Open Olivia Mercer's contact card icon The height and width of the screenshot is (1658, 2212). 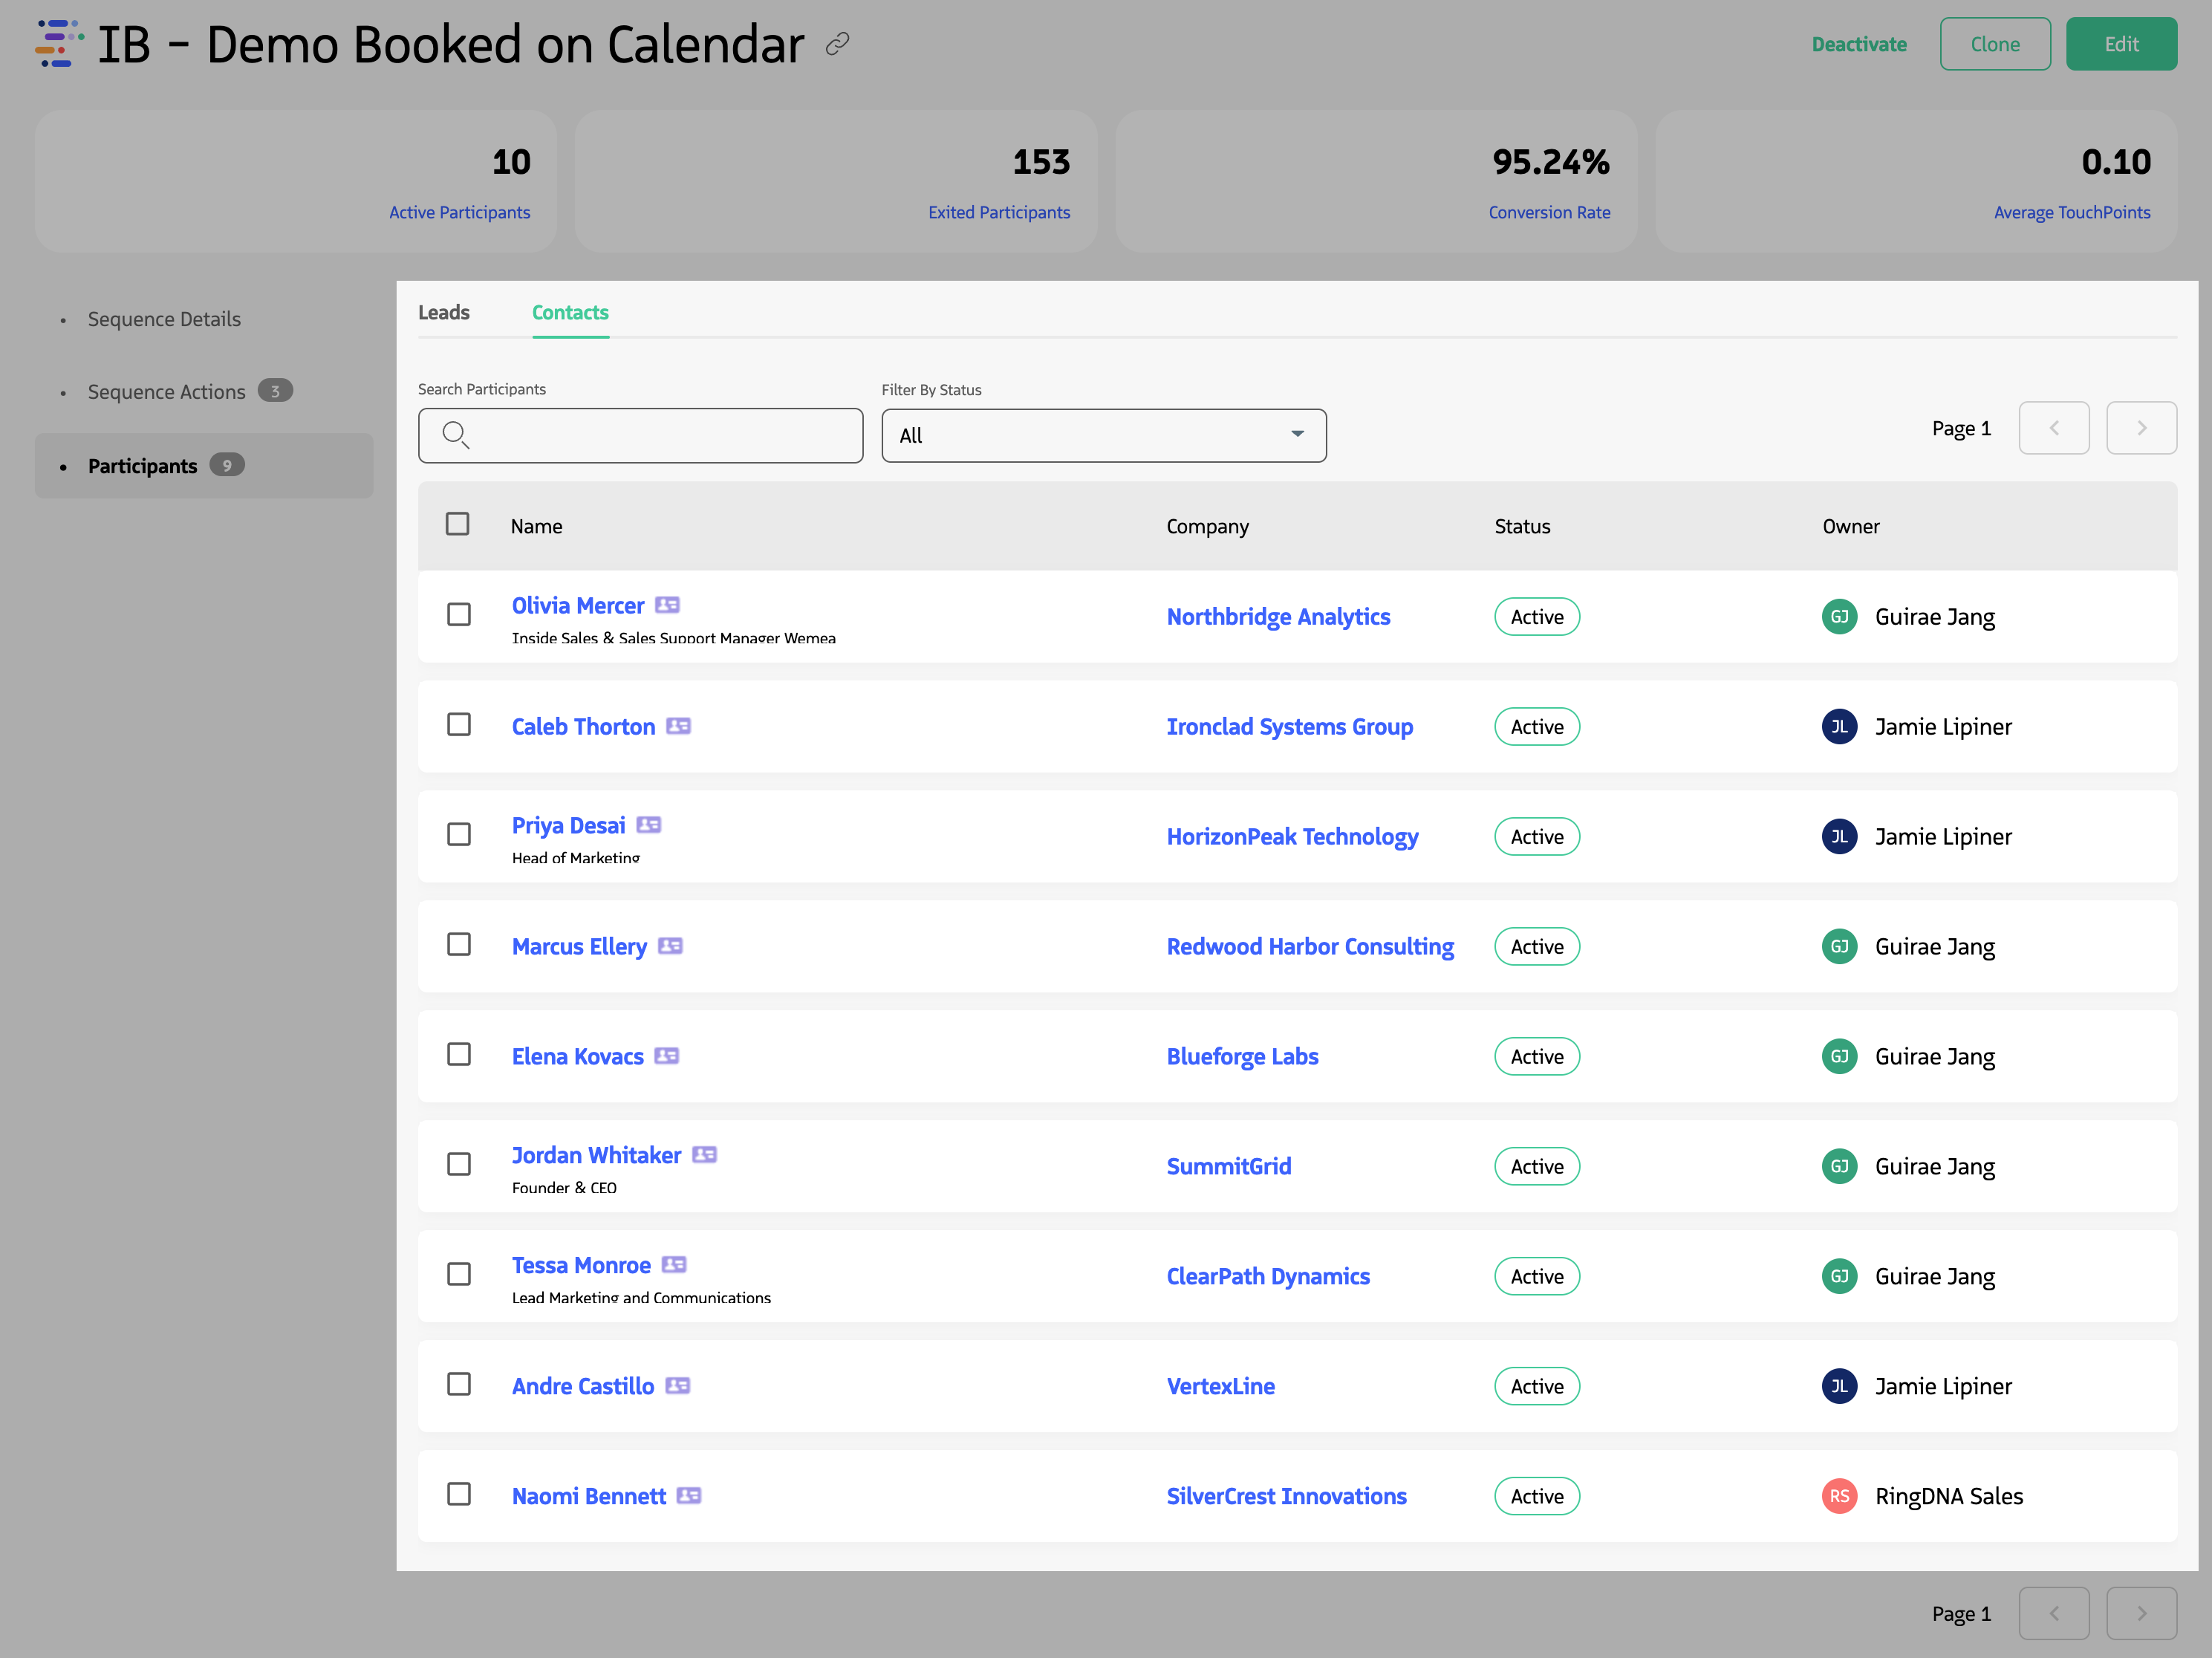click(670, 605)
